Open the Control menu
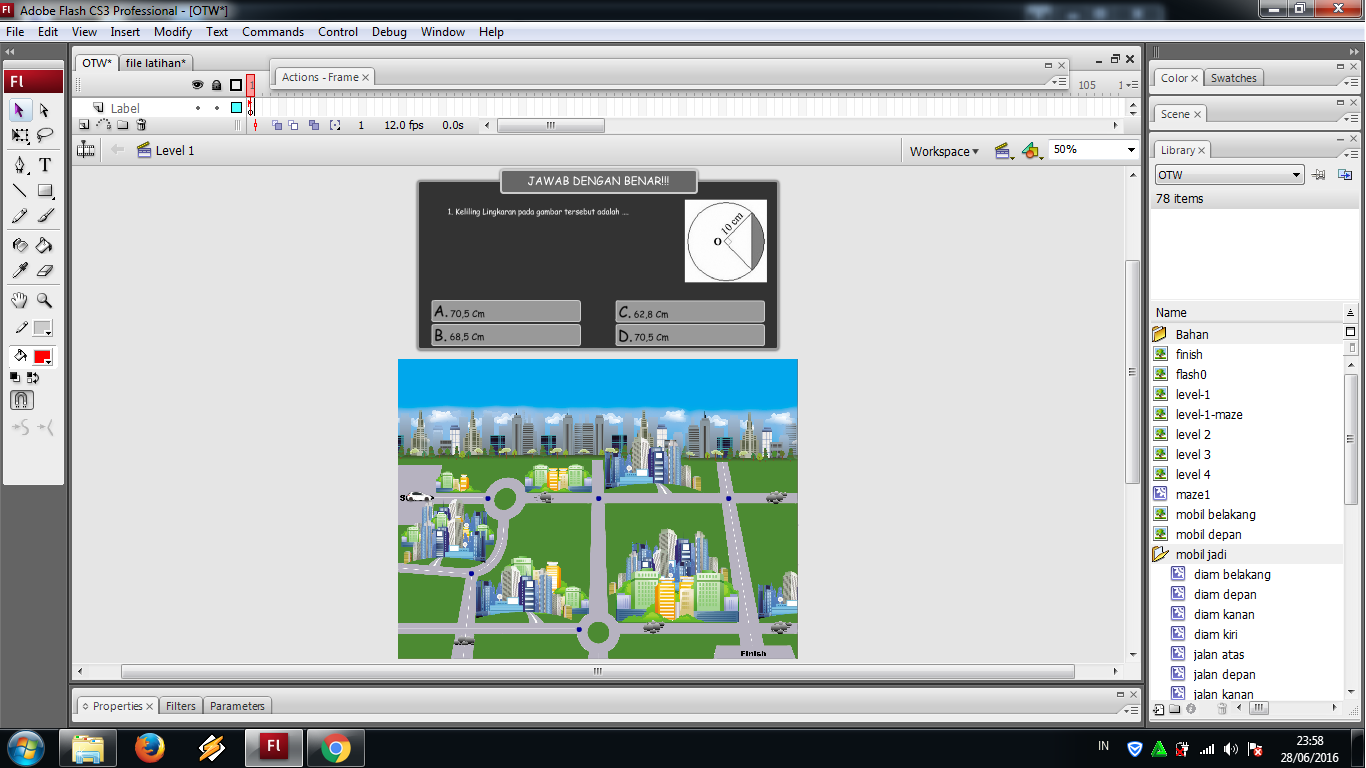 tap(338, 32)
